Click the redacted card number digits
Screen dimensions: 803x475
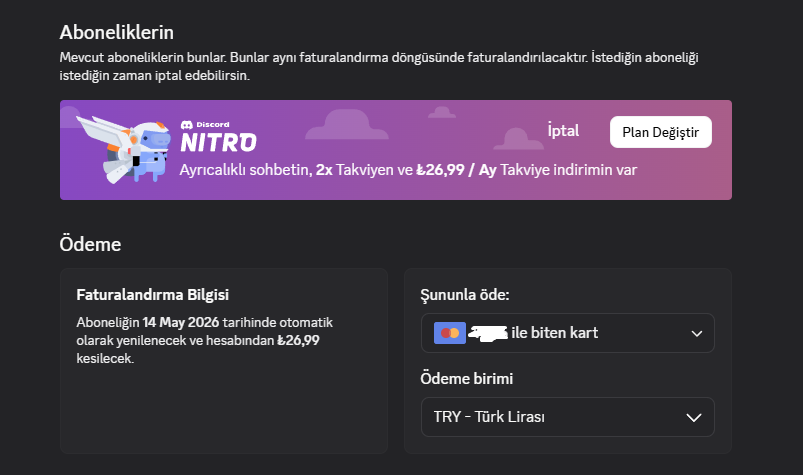pyautogui.click(x=488, y=333)
